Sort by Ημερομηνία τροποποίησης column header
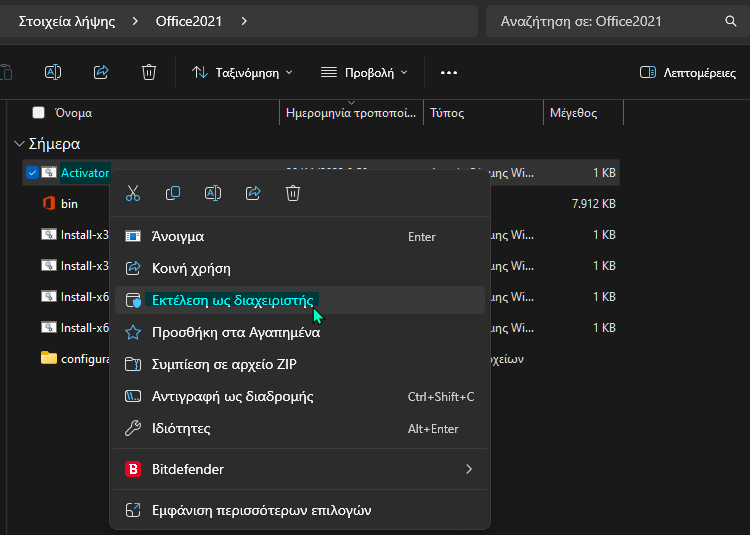The image size is (750, 535). tap(351, 113)
